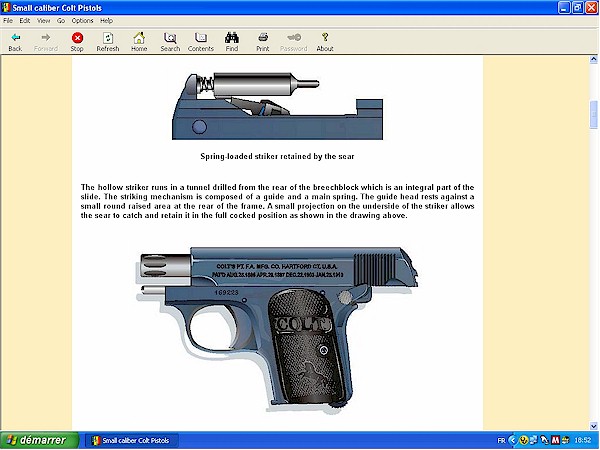Click the FR language indicator in the tray
Viewport: 600px width, 450px height.
501,440
